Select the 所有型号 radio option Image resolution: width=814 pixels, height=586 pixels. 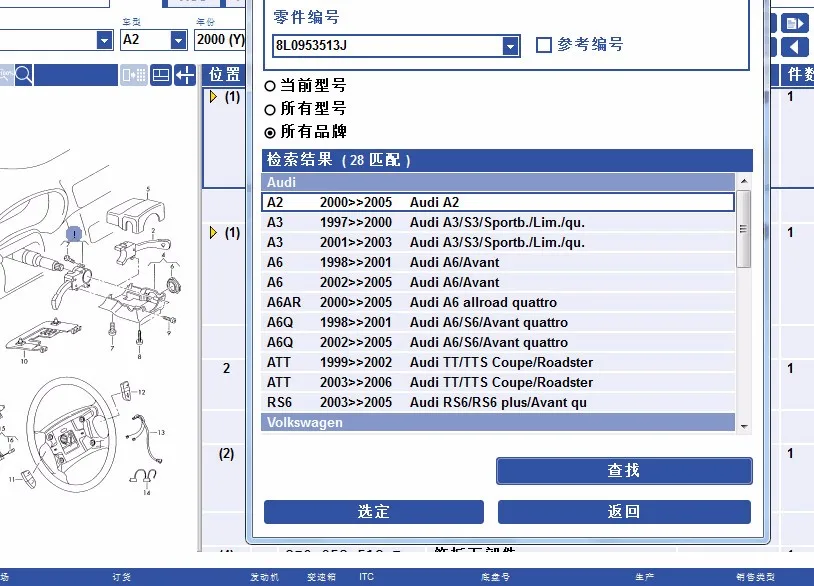click(x=269, y=110)
